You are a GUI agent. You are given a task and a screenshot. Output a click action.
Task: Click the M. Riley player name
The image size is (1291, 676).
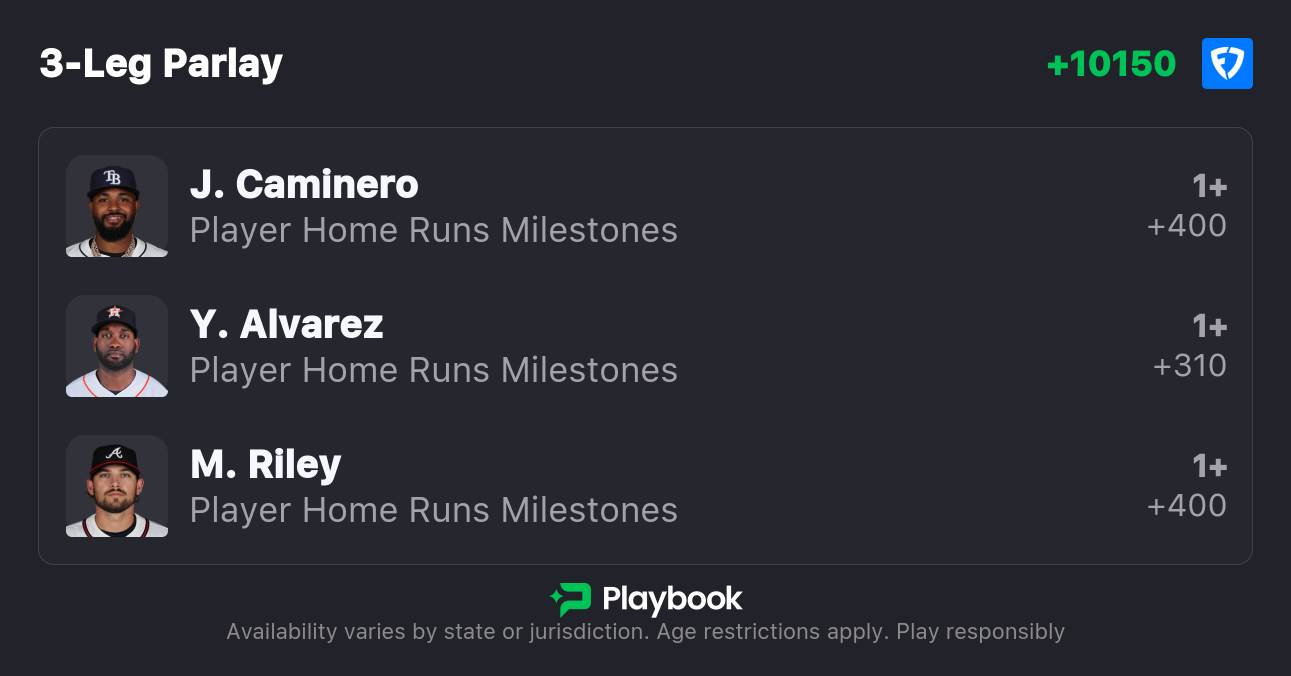click(x=266, y=464)
